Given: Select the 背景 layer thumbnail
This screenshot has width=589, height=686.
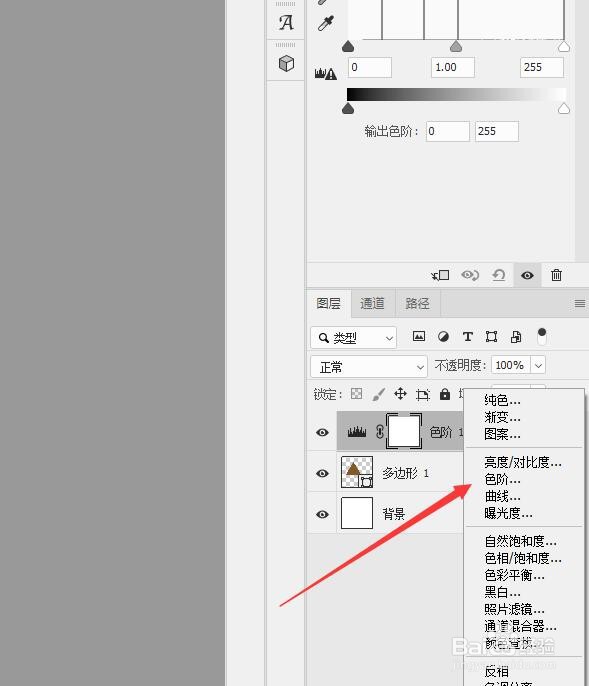Looking at the screenshot, I should tap(357, 513).
